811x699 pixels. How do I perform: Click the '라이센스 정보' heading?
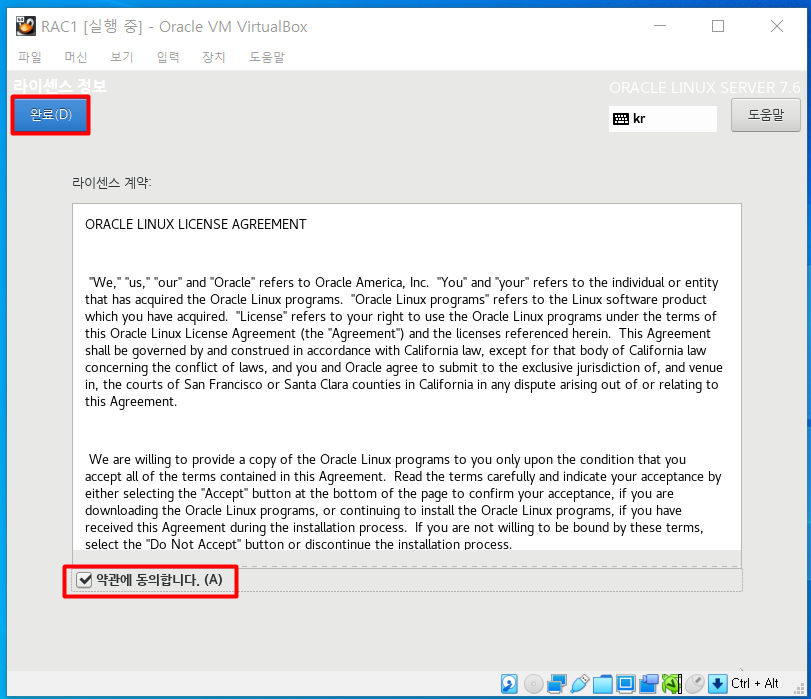pos(60,86)
